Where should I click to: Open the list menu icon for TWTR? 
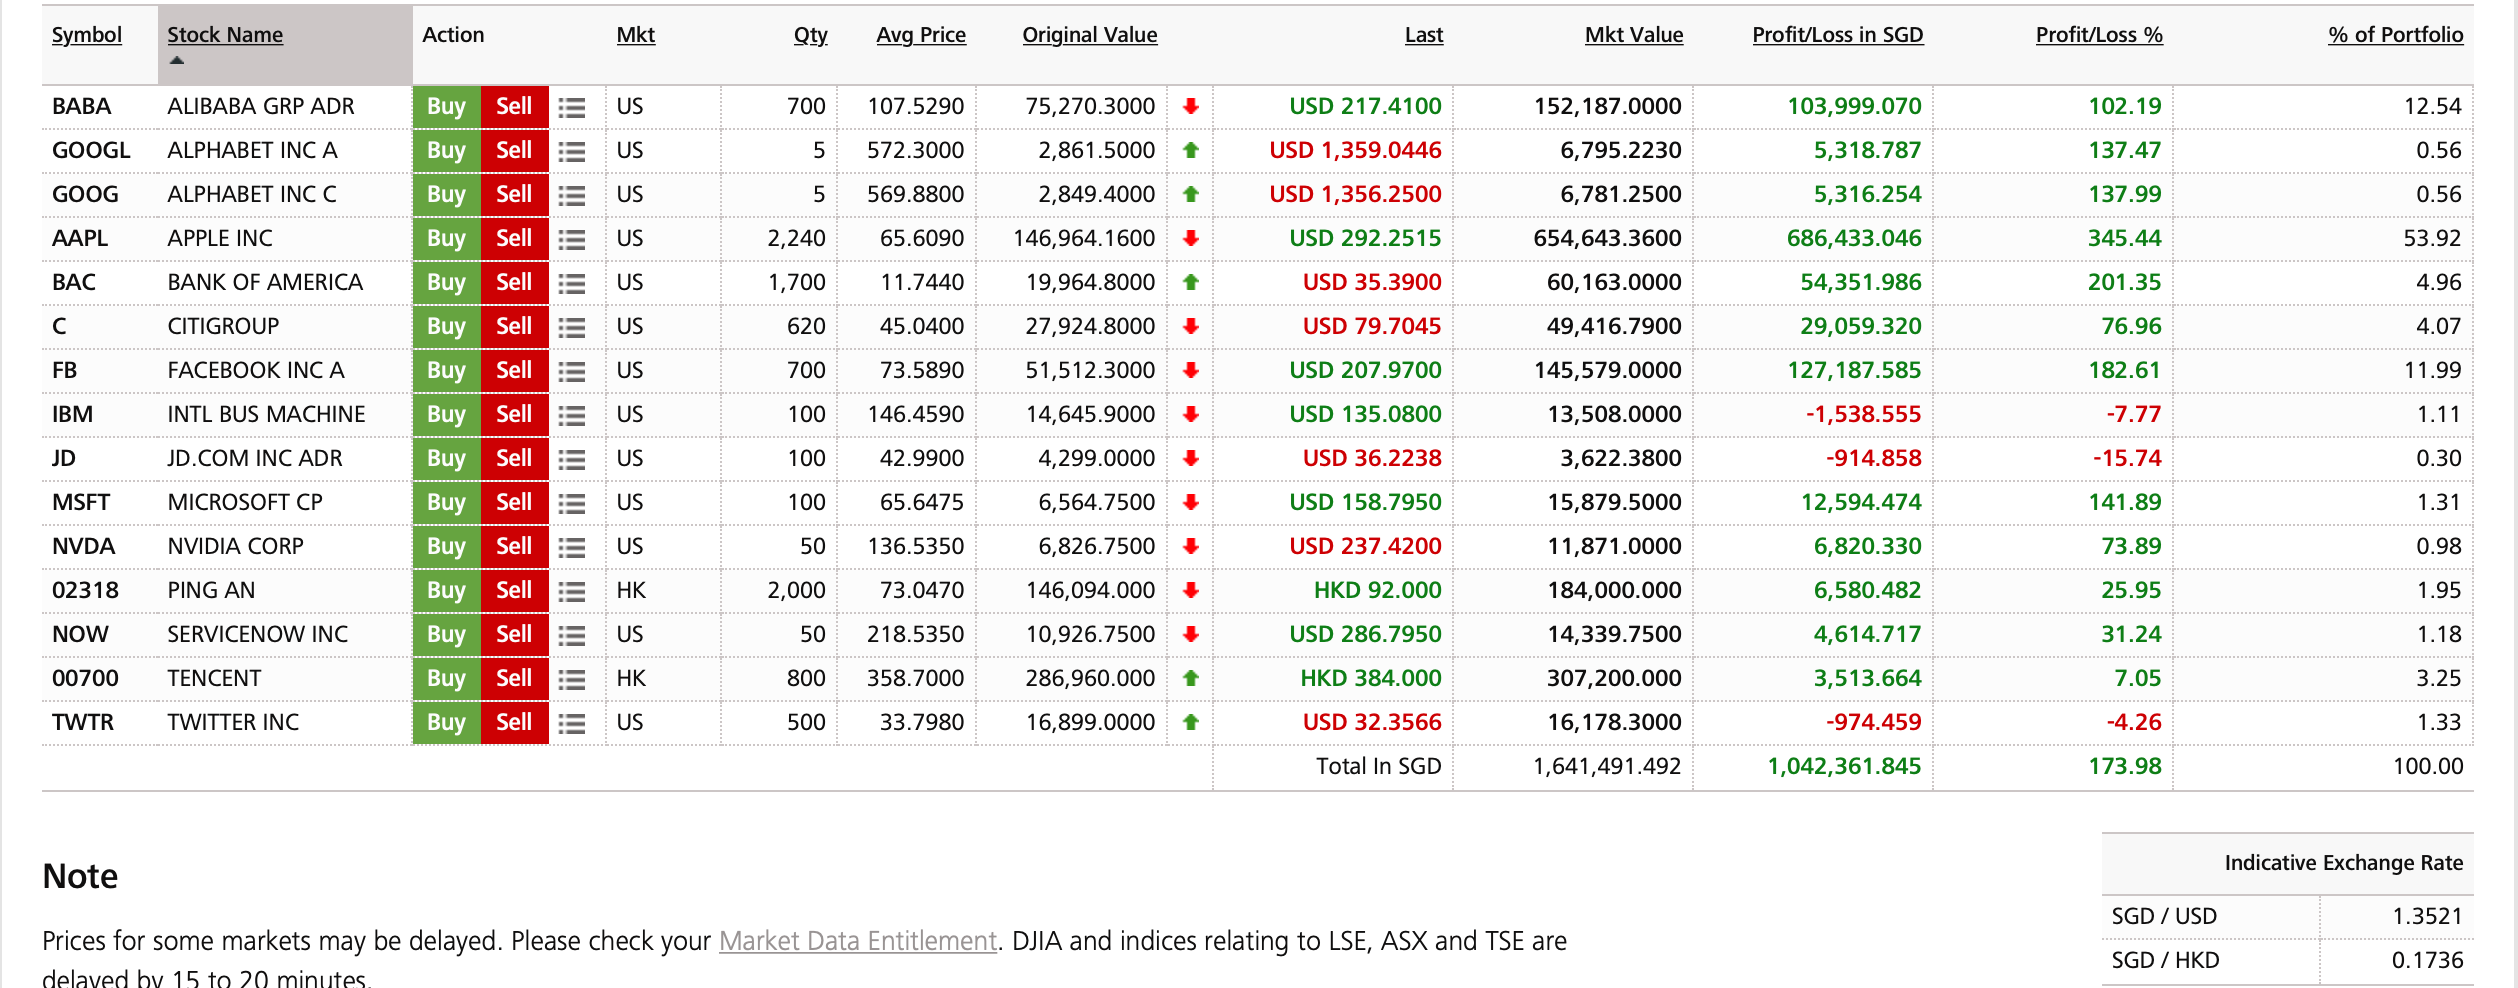click(572, 723)
